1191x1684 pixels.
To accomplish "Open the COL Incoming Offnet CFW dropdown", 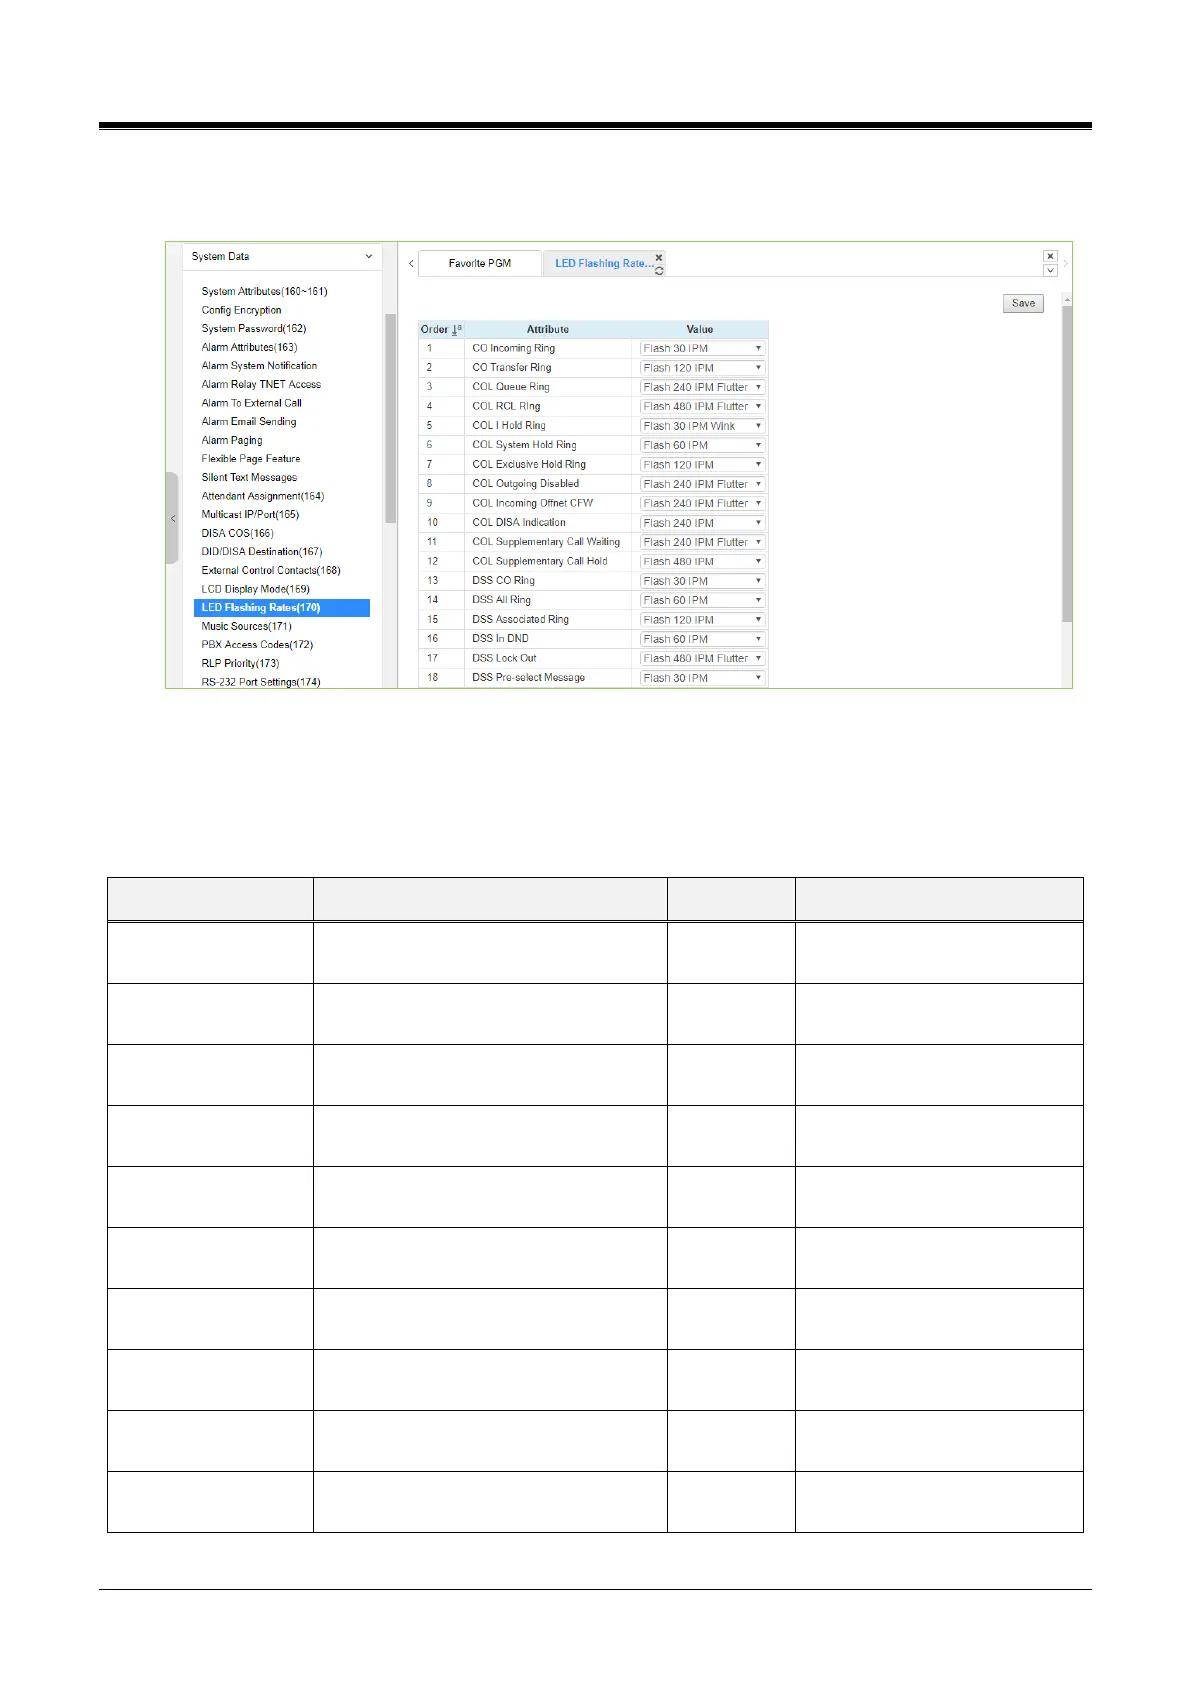I will 702,503.
